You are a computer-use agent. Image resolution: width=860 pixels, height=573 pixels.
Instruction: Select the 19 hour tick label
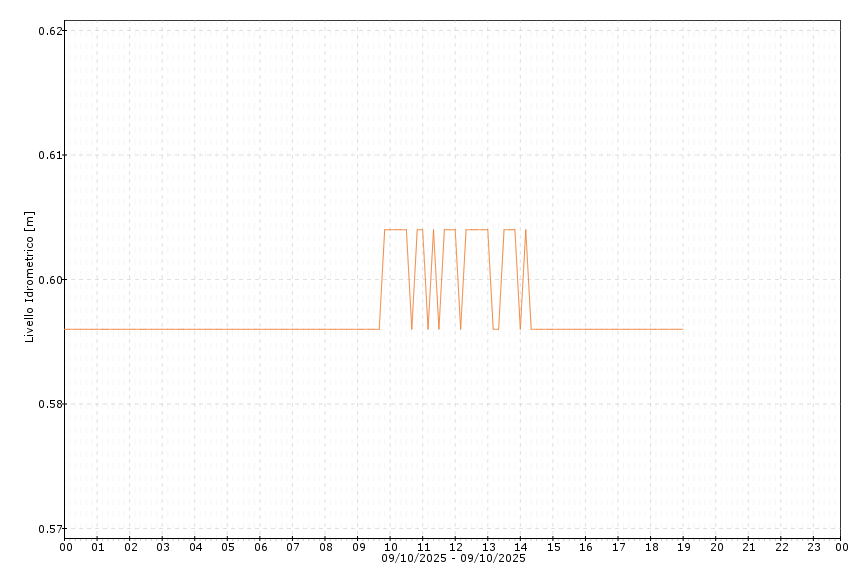point(683,547)
